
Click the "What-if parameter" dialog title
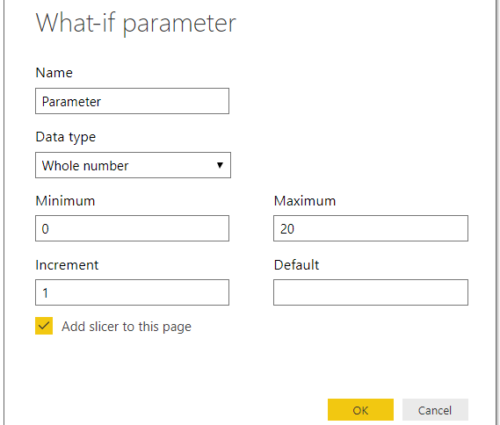point(136,24)
